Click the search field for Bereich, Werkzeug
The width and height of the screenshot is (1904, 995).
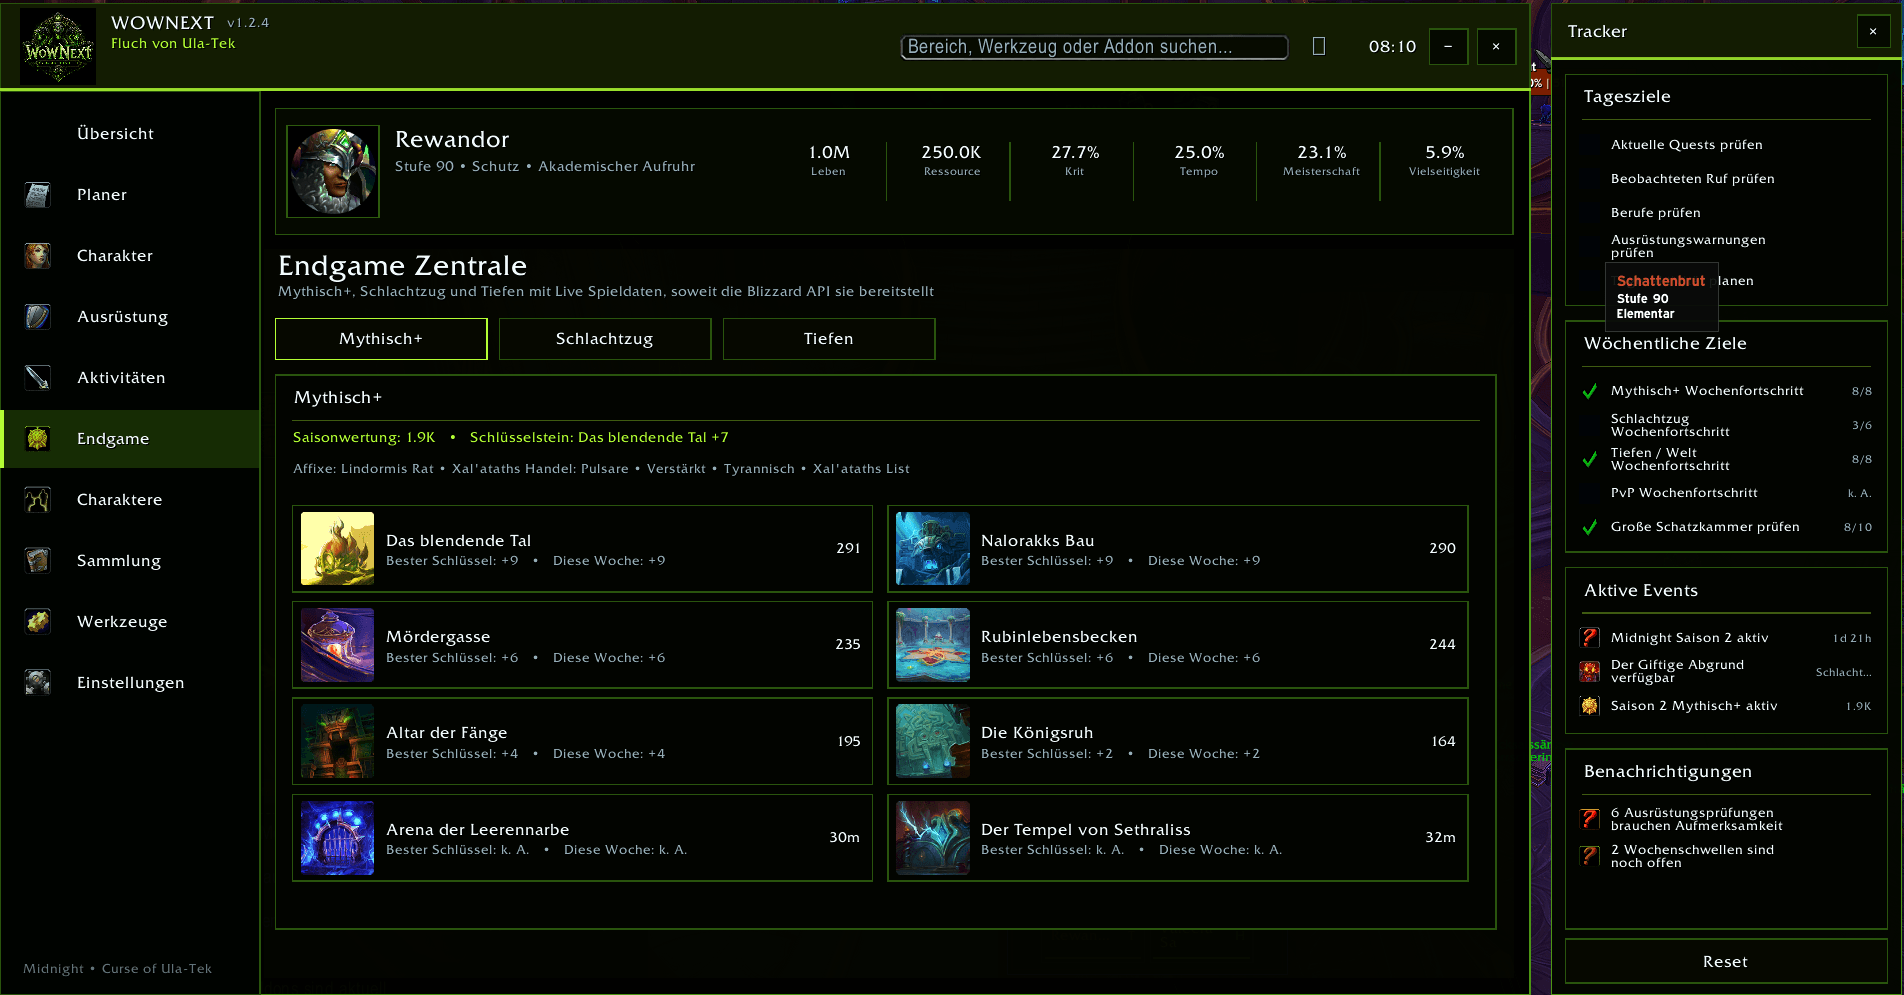click(1094, 47)
